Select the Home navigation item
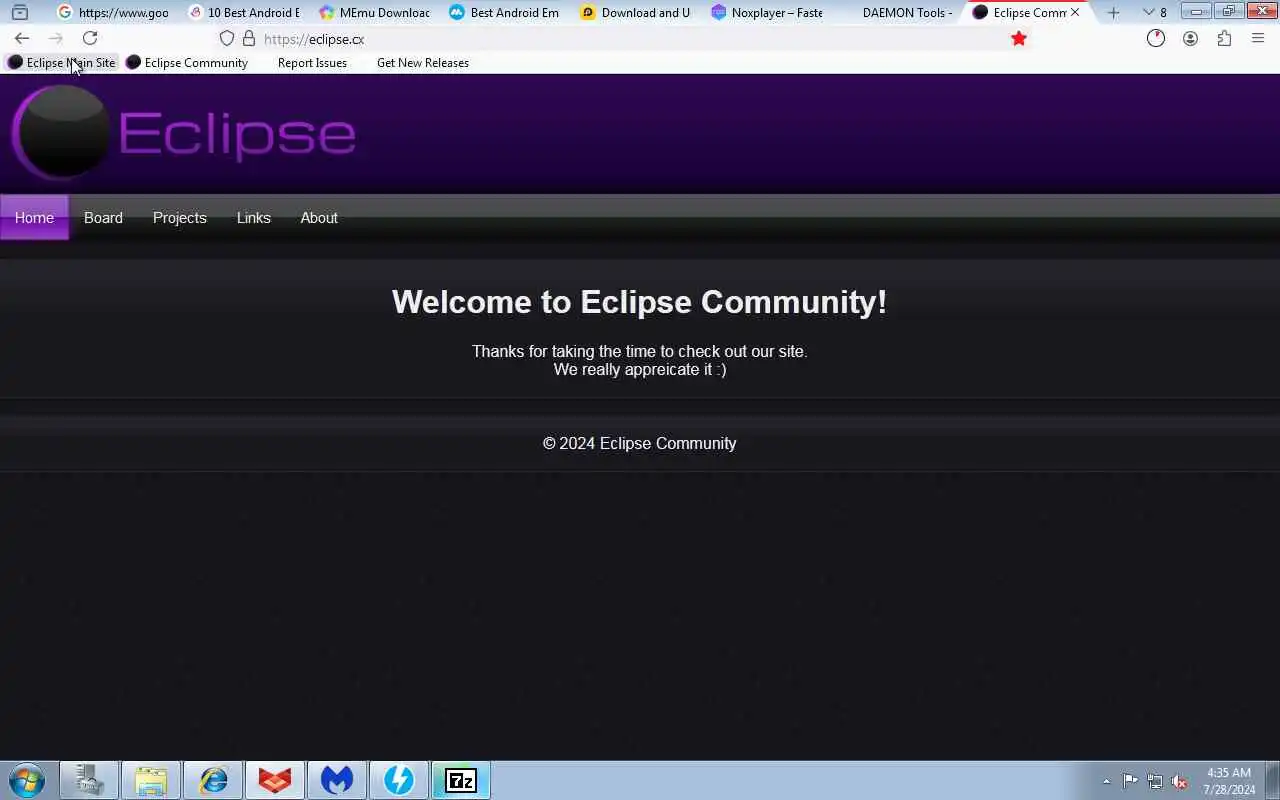1280x800 pixels. (34, 217)
